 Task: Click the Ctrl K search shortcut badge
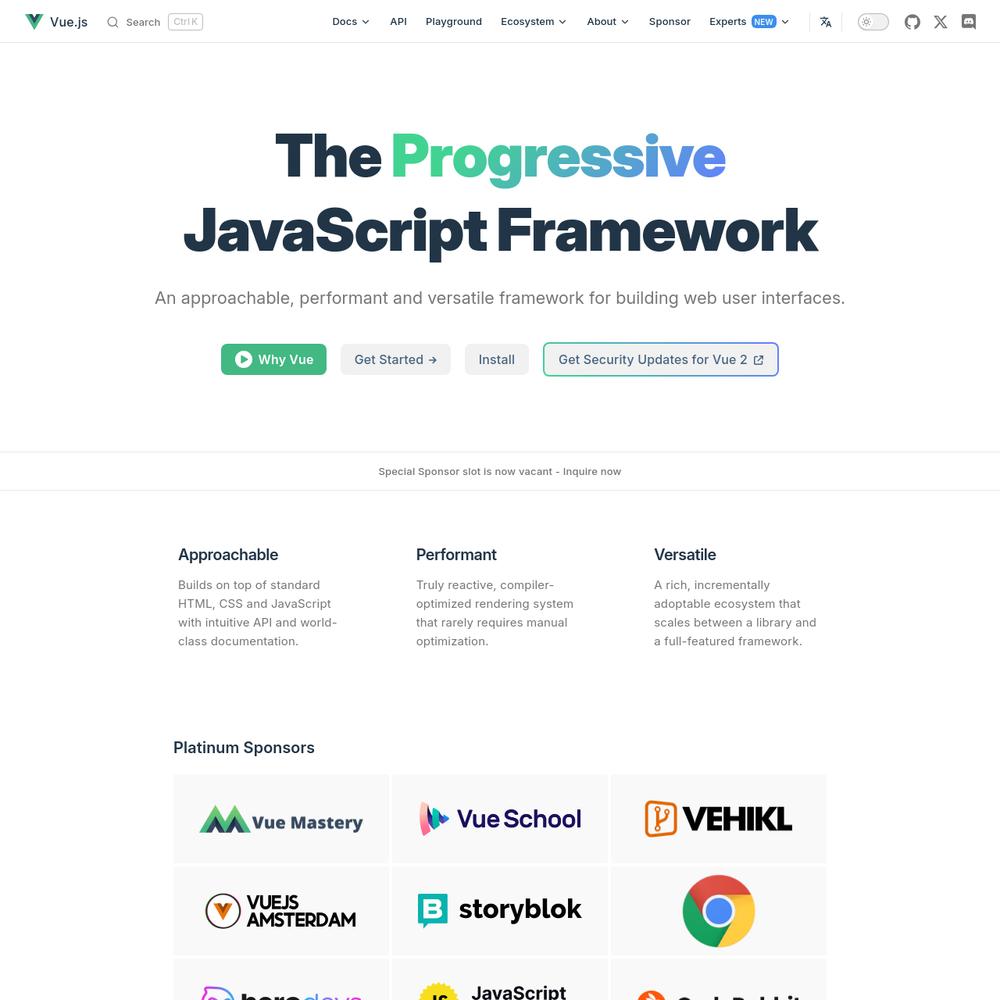186,22
